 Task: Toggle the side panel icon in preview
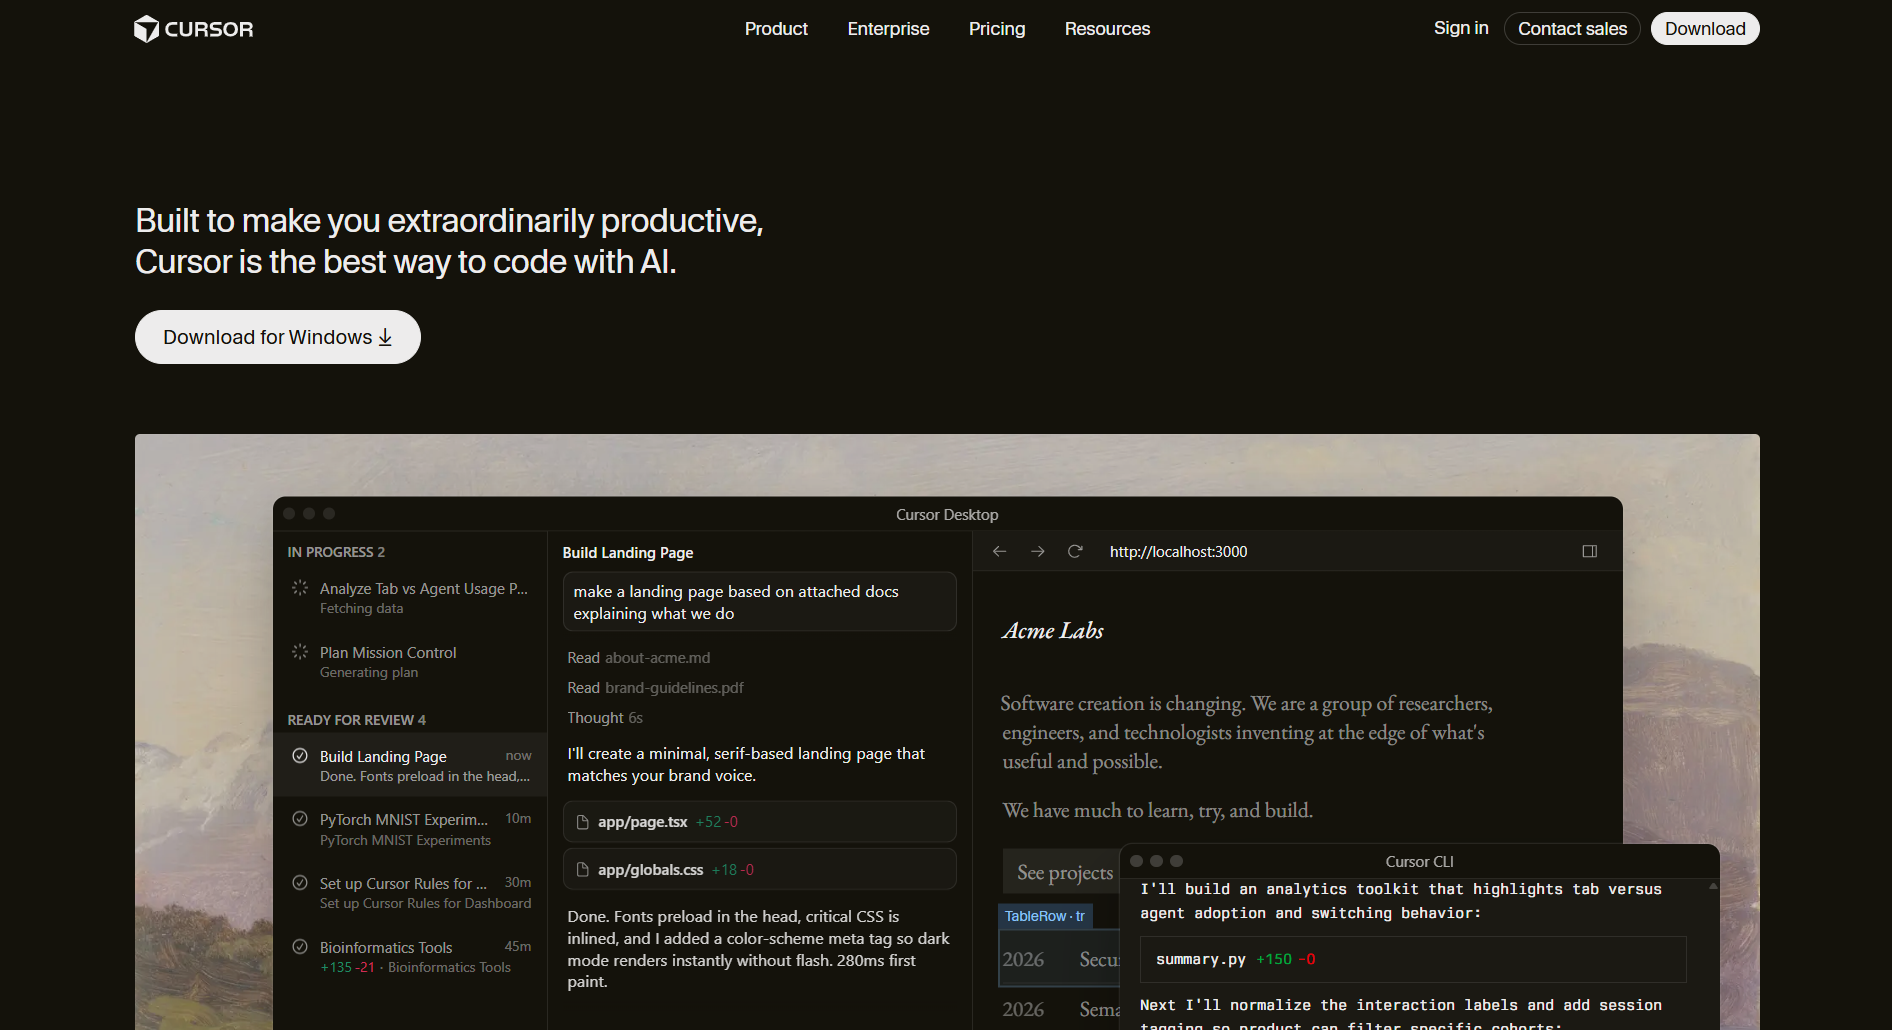pyautogui.click(x=1589, y=552)
